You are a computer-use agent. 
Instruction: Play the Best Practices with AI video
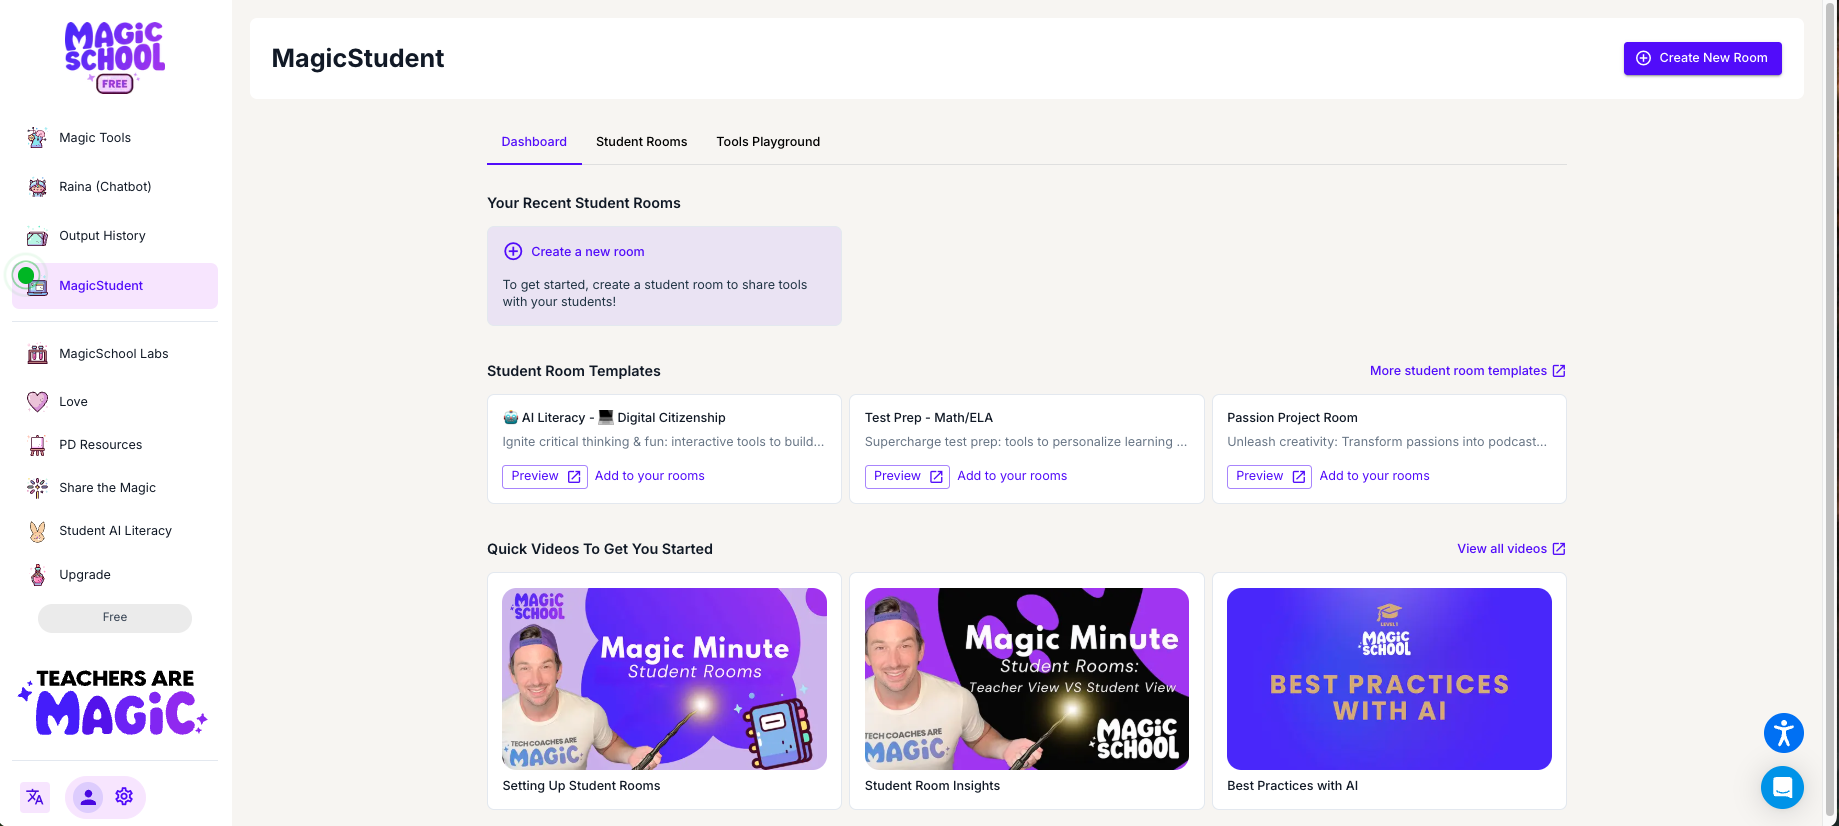[x=1388, y=679]
